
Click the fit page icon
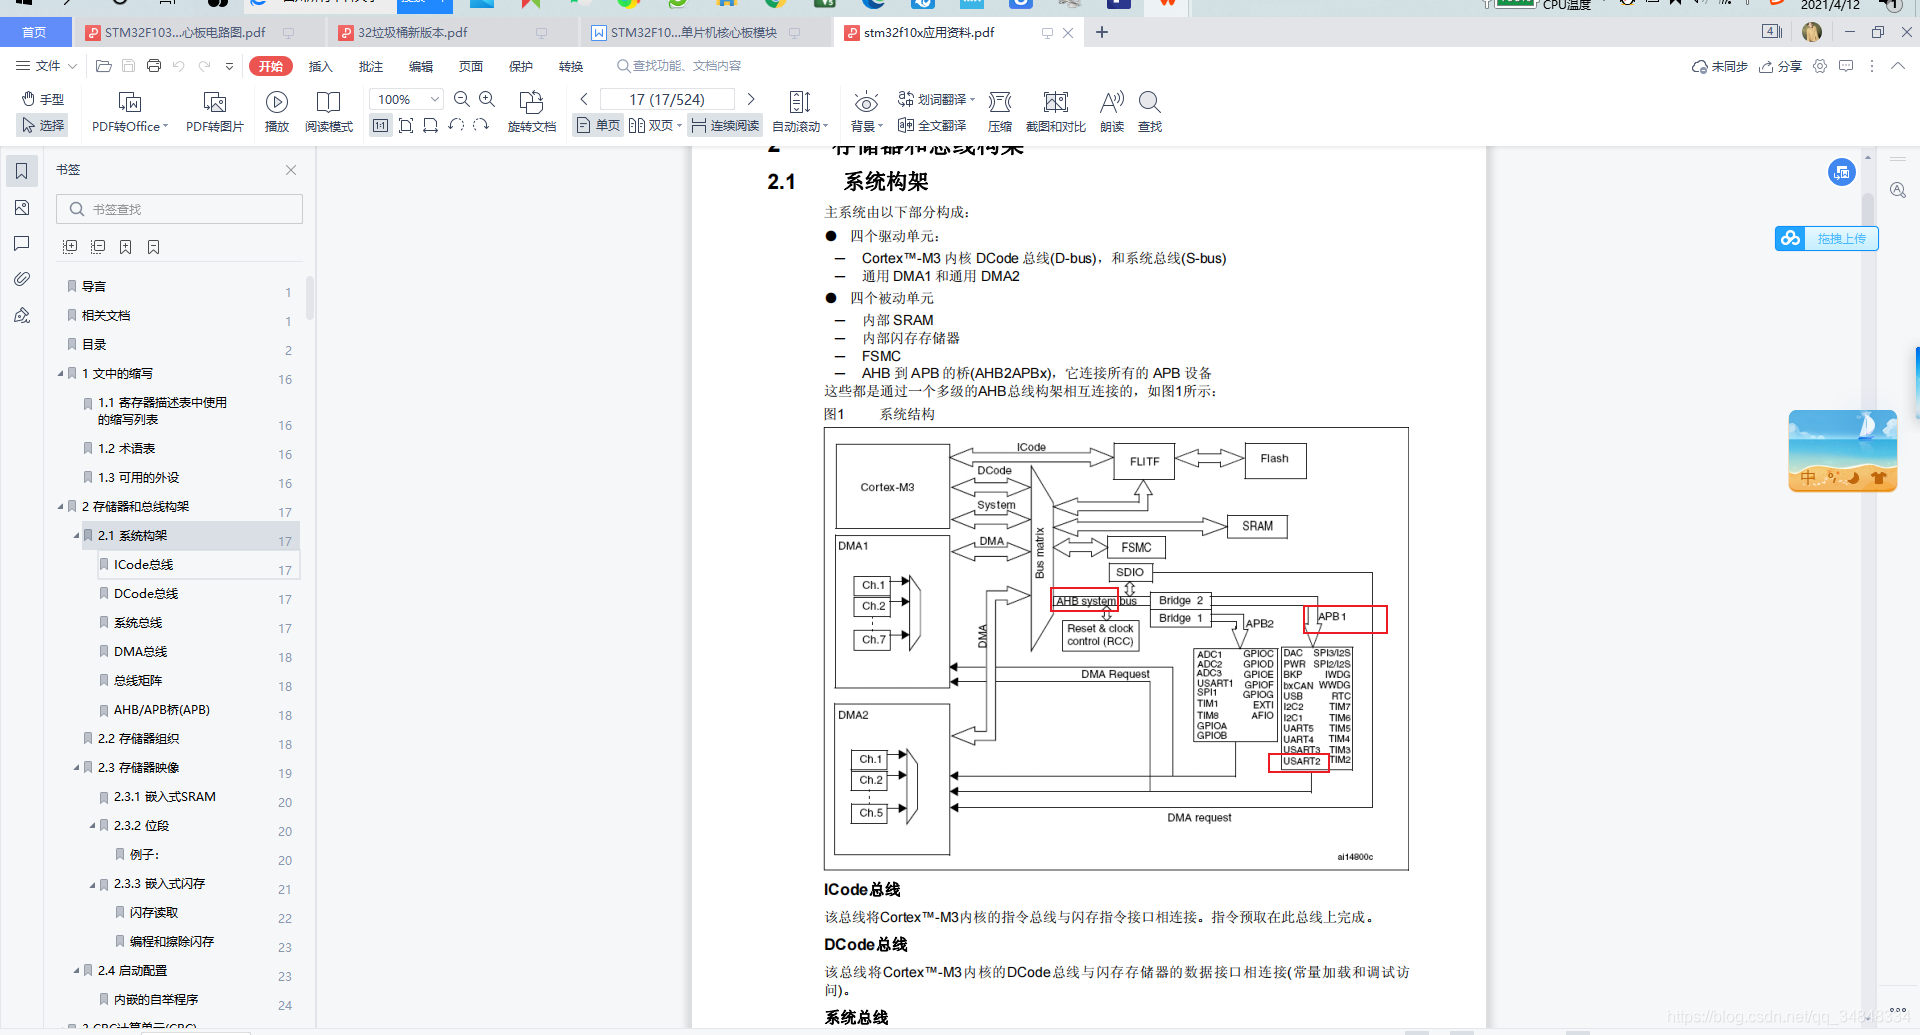[x=406, y=126]
